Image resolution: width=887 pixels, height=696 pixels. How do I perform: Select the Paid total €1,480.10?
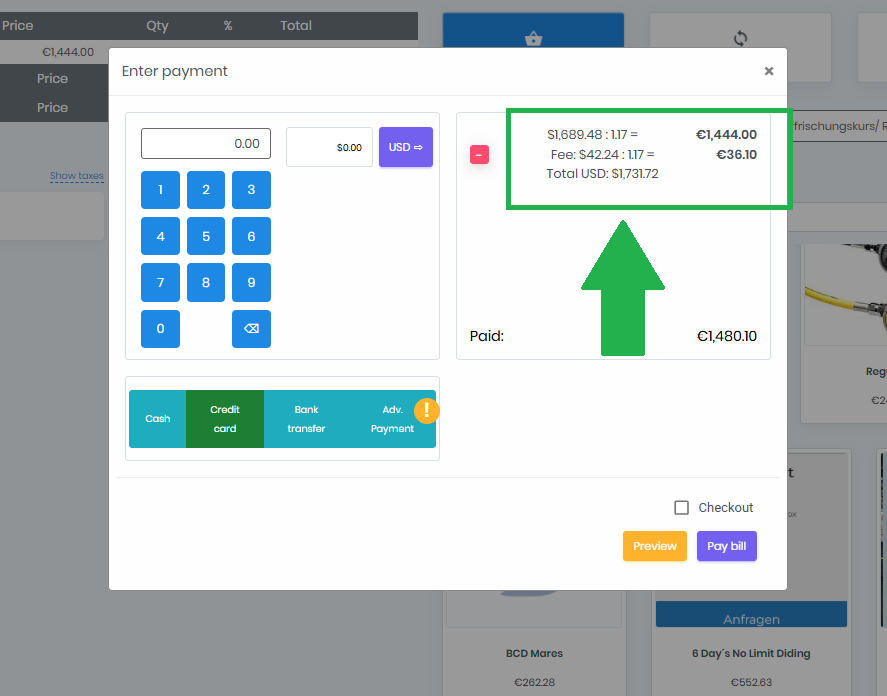point(726,336)
